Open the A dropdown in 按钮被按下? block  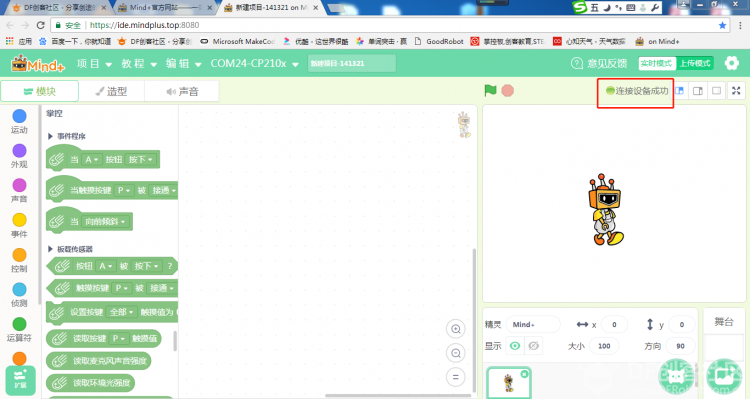[105, 266]
